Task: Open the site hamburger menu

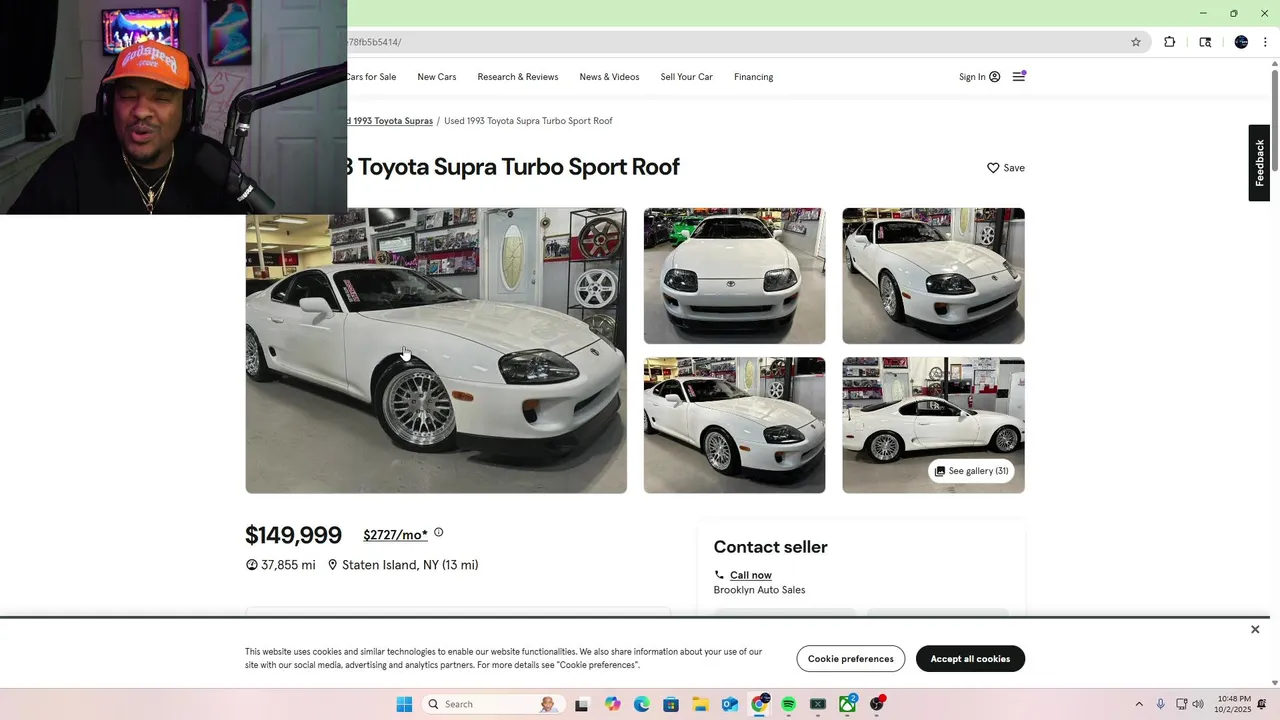Action: 1019,77
